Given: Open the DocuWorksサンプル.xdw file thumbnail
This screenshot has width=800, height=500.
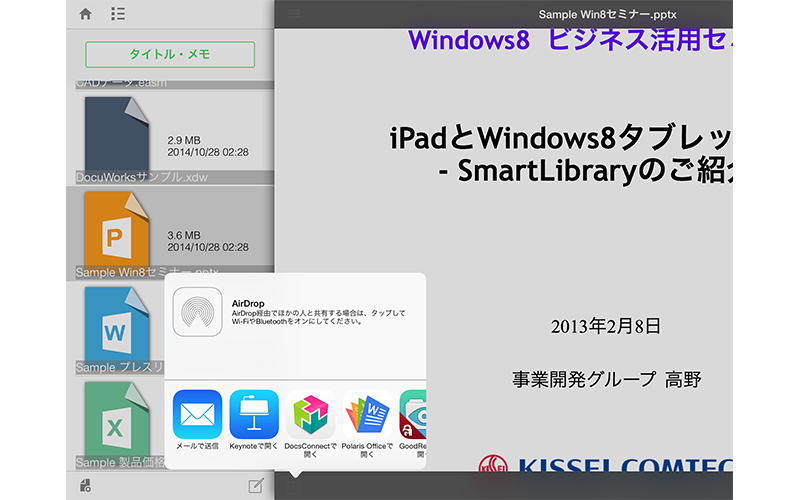Looking at the screenshot, I should 117,134.
